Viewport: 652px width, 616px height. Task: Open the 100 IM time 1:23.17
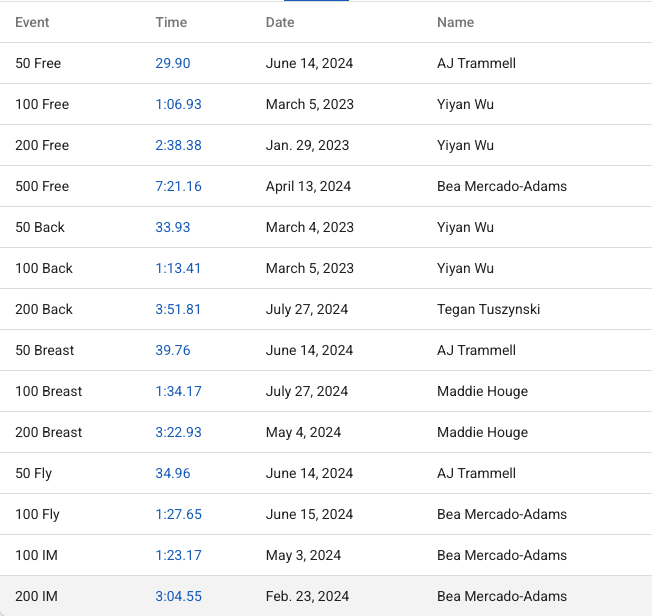click(178, 555)
